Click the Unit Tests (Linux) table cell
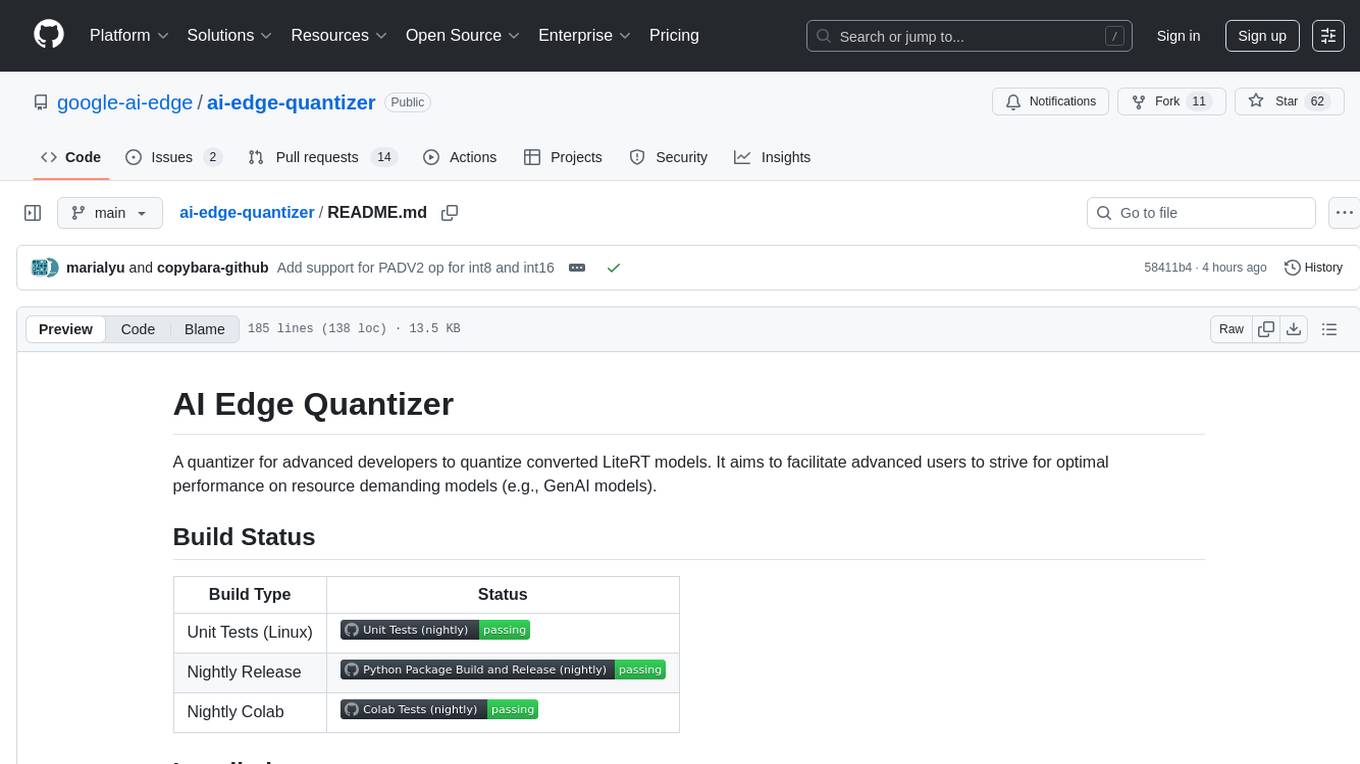Viewport: 1360px width, 764px height. [x=250, y=632]
